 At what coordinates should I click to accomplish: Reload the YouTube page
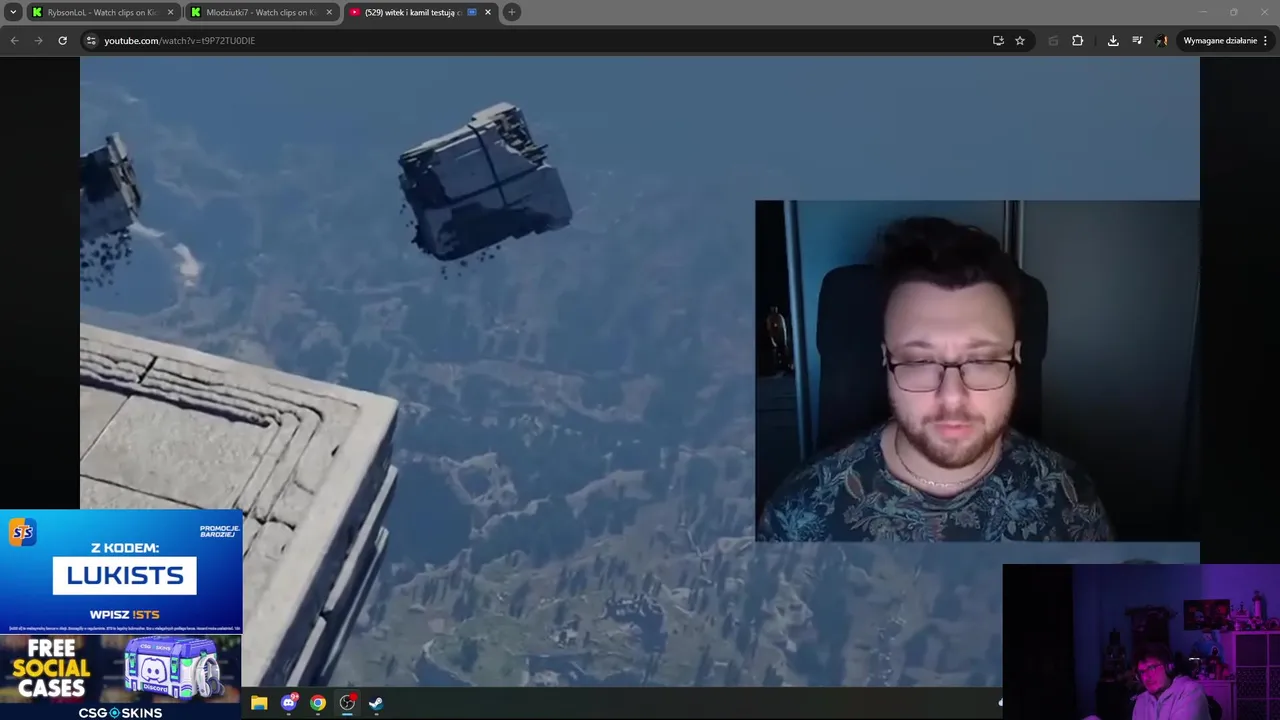coord(62,40)
